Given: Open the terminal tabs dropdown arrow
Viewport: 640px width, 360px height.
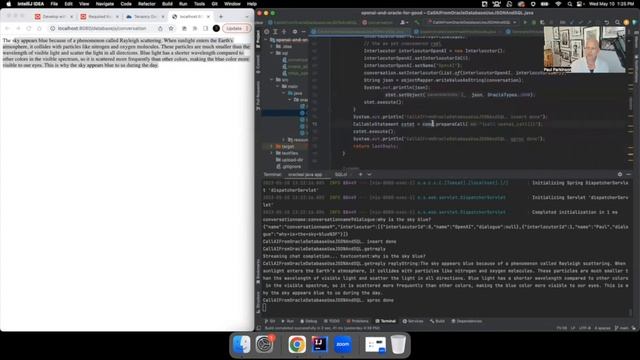Looking at the screenshot, I should (369, 174).
